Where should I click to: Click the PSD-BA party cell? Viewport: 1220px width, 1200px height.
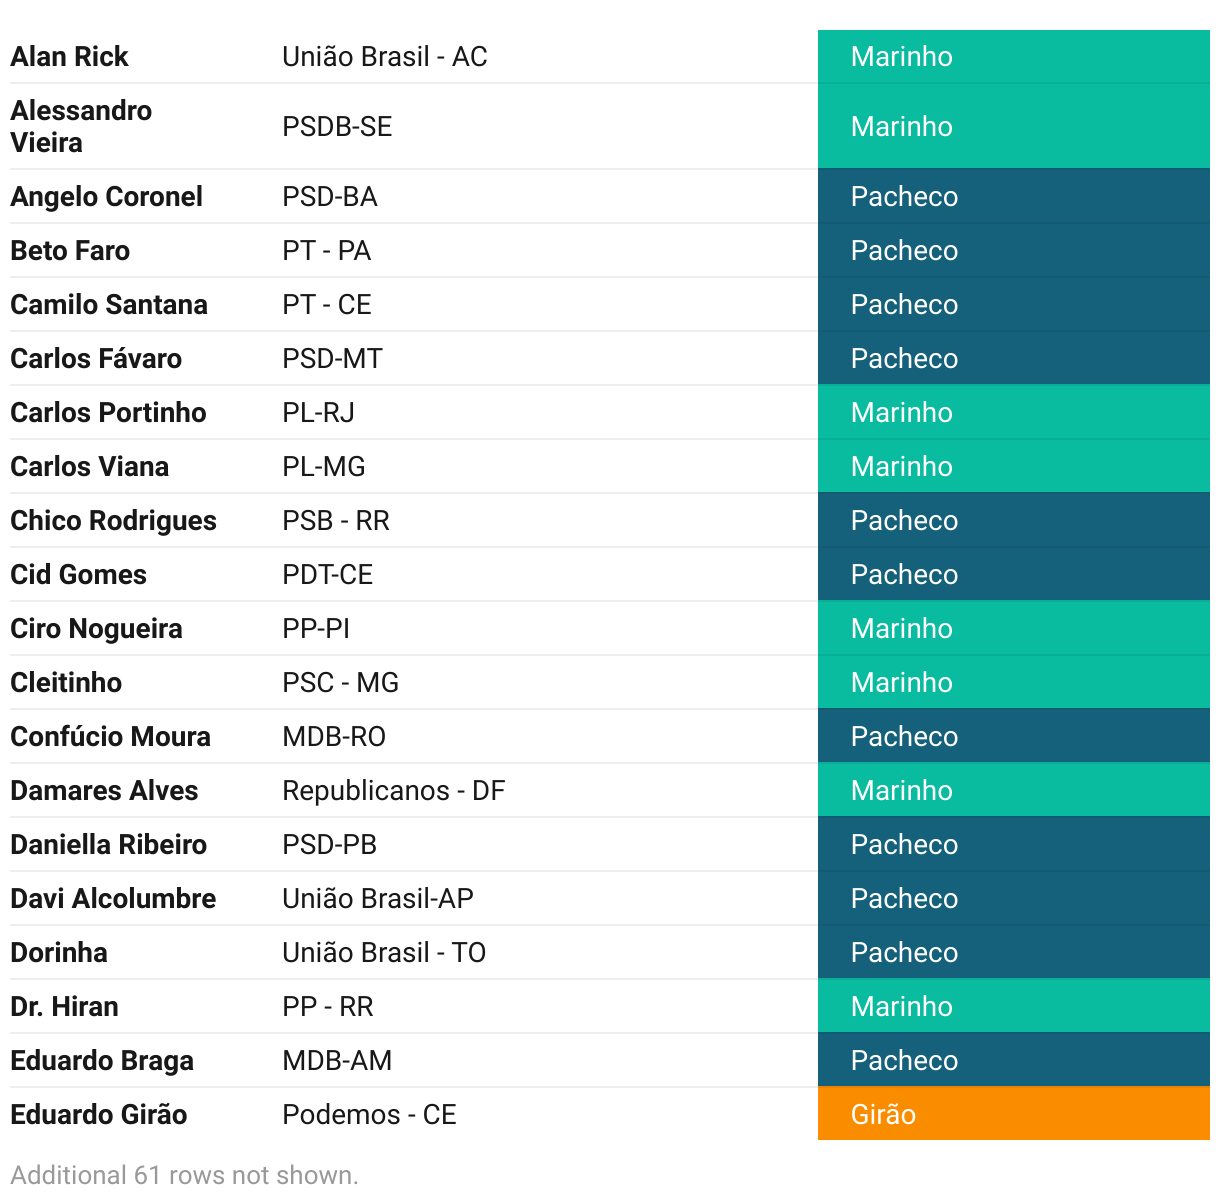click(330, 197)
